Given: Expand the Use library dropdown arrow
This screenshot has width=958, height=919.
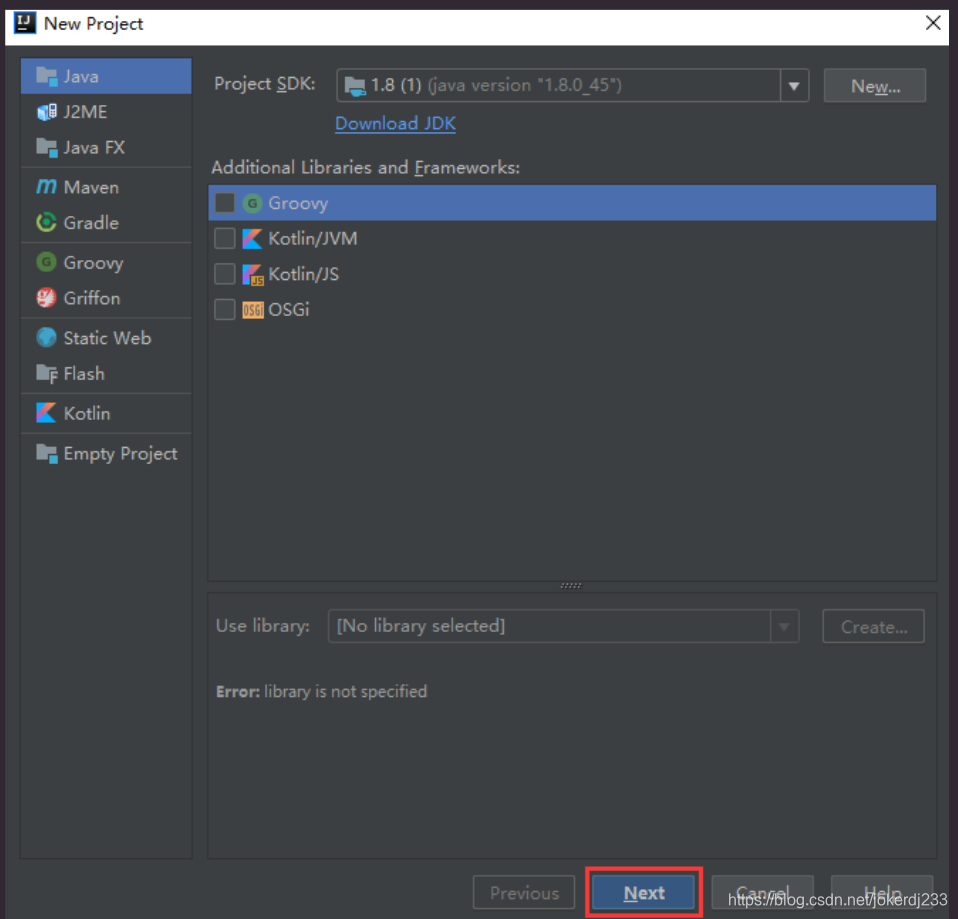Looking at the screenshot, I should 784,626.
